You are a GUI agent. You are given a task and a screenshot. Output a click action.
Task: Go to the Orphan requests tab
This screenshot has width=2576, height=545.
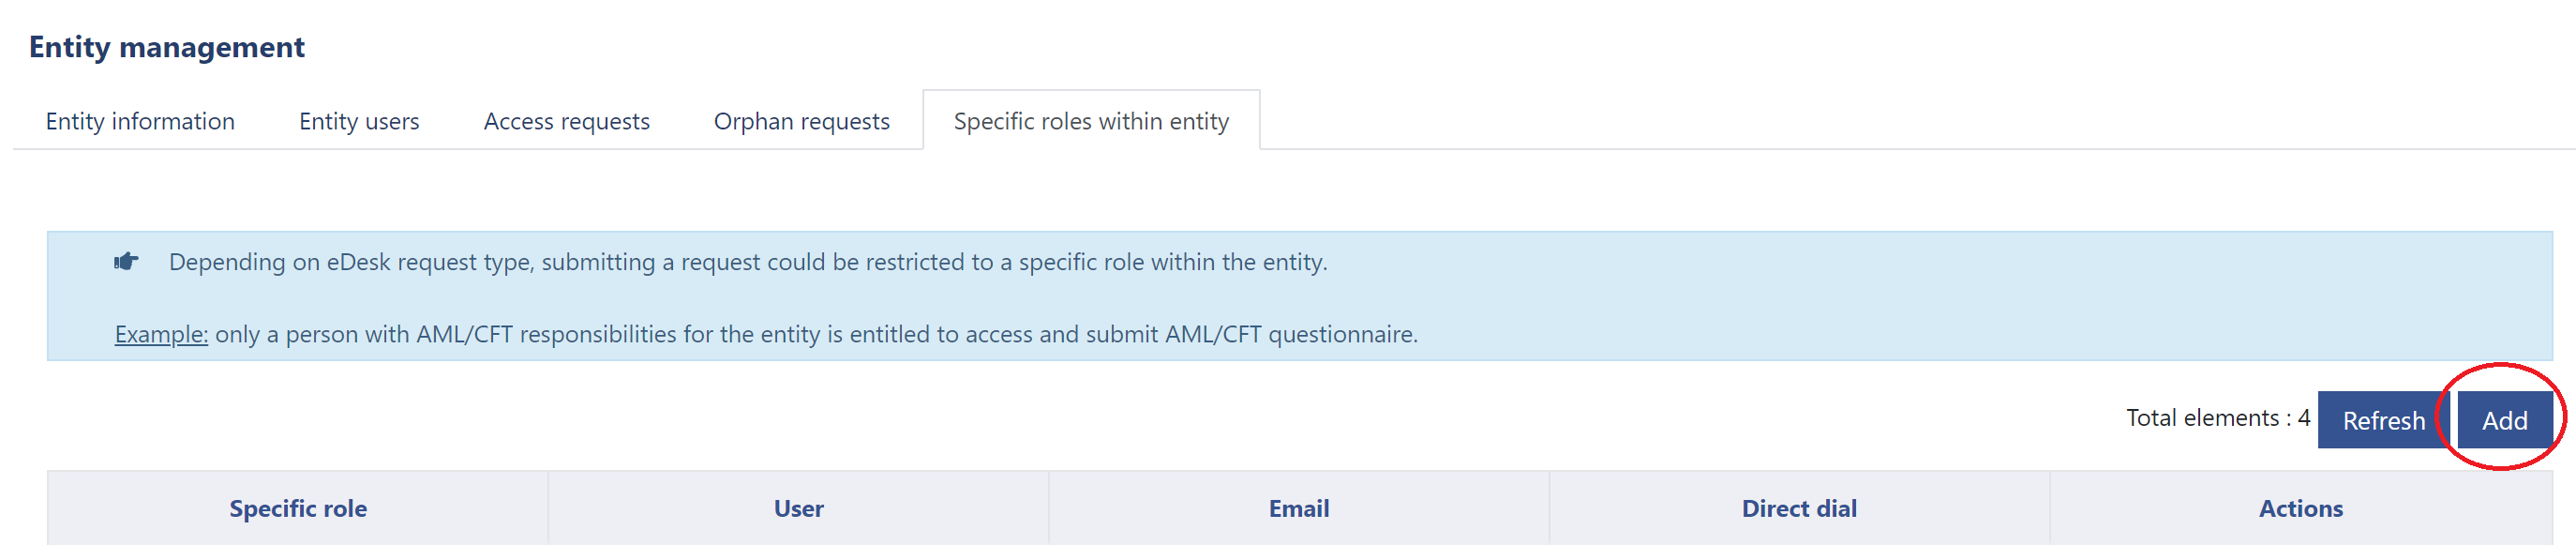801,121
